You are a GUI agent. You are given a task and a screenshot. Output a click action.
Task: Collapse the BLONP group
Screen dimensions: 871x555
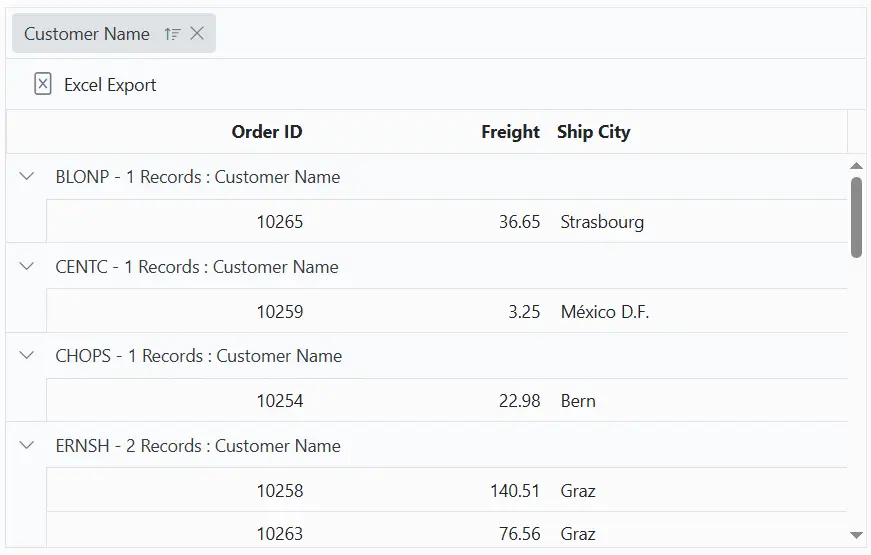[27, 177]
